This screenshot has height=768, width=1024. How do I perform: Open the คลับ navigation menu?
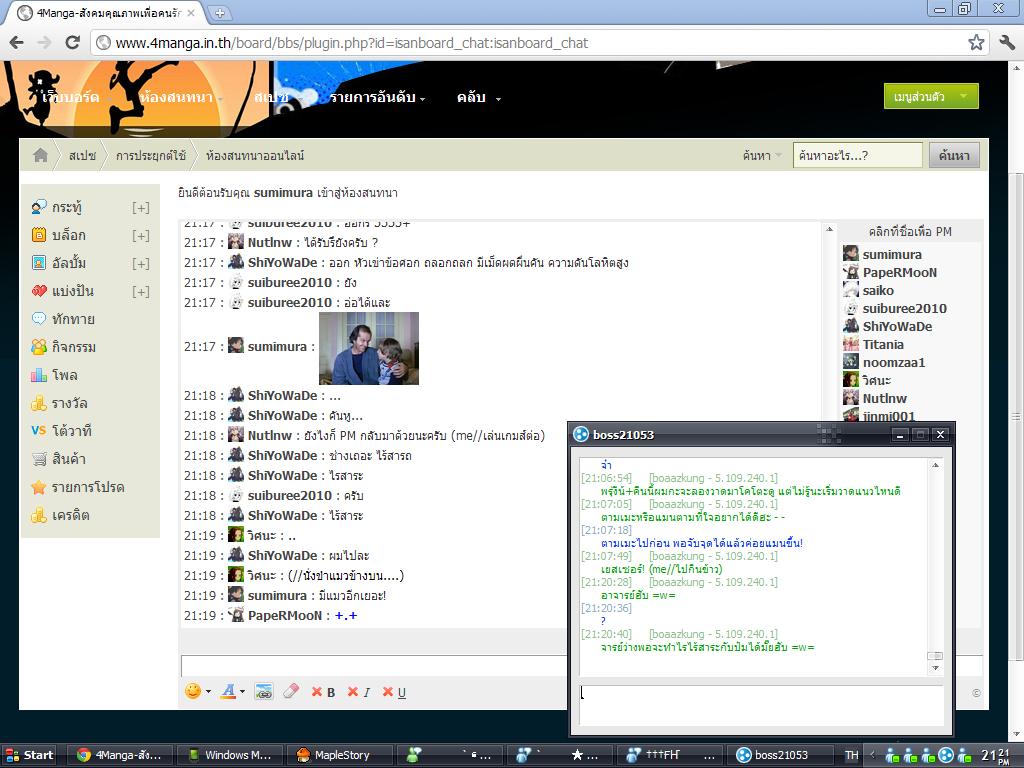pos(479,97)
